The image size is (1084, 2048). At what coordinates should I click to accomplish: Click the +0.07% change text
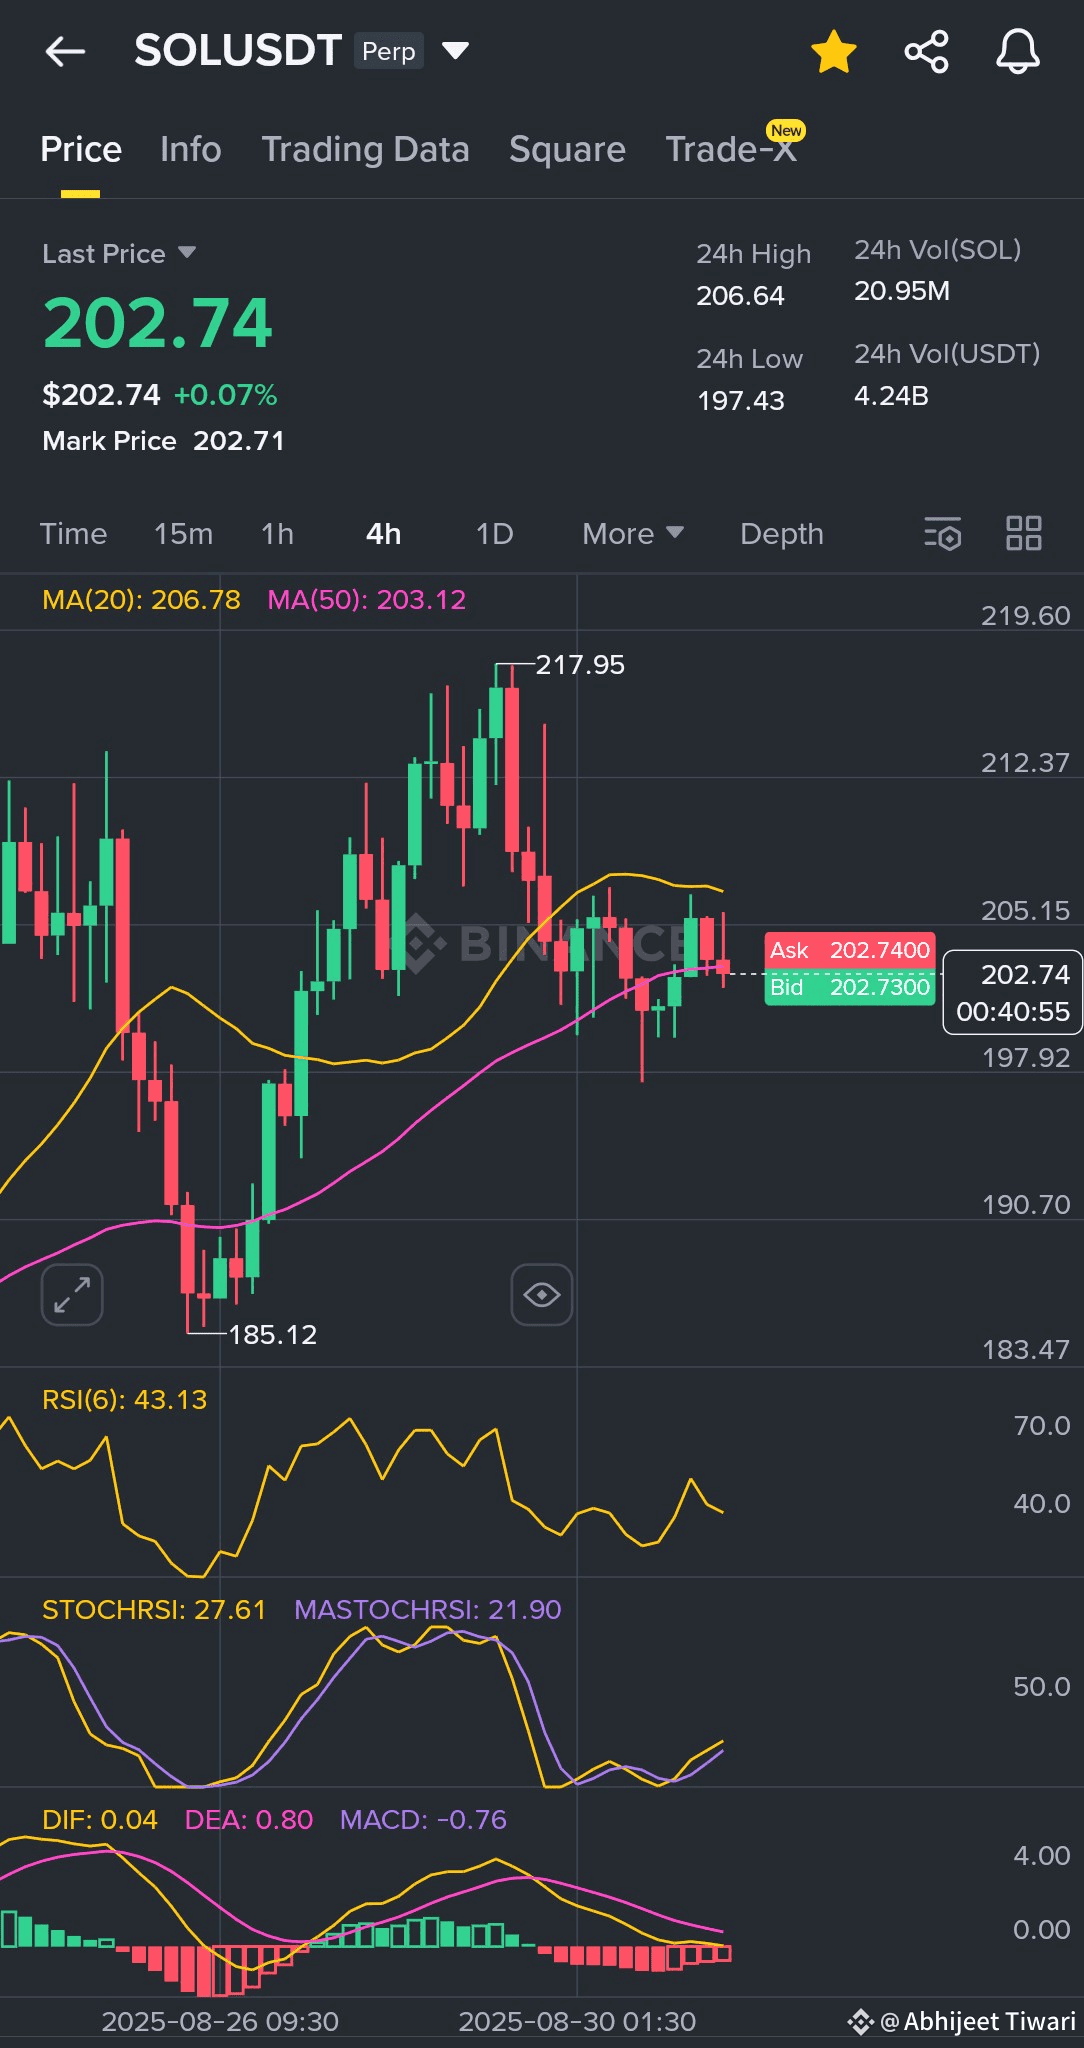coord(225,395)
